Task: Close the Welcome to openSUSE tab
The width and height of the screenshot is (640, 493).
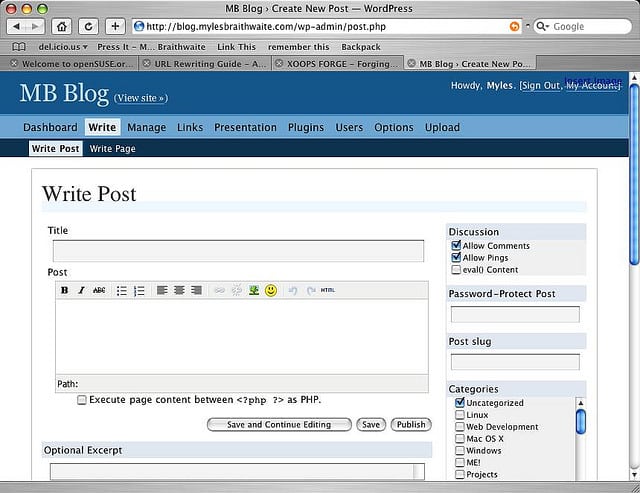Action: pos(14,63)
